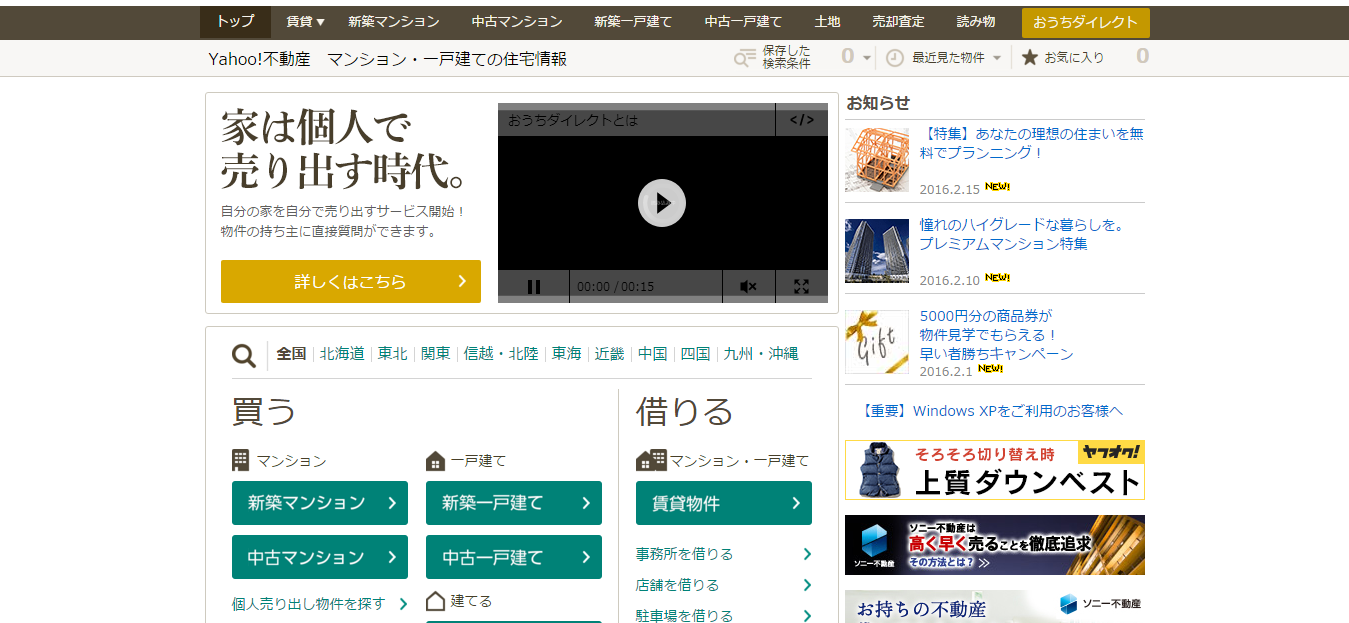Click green 中古一戸建て button under 買う

(x=514, y=557)
